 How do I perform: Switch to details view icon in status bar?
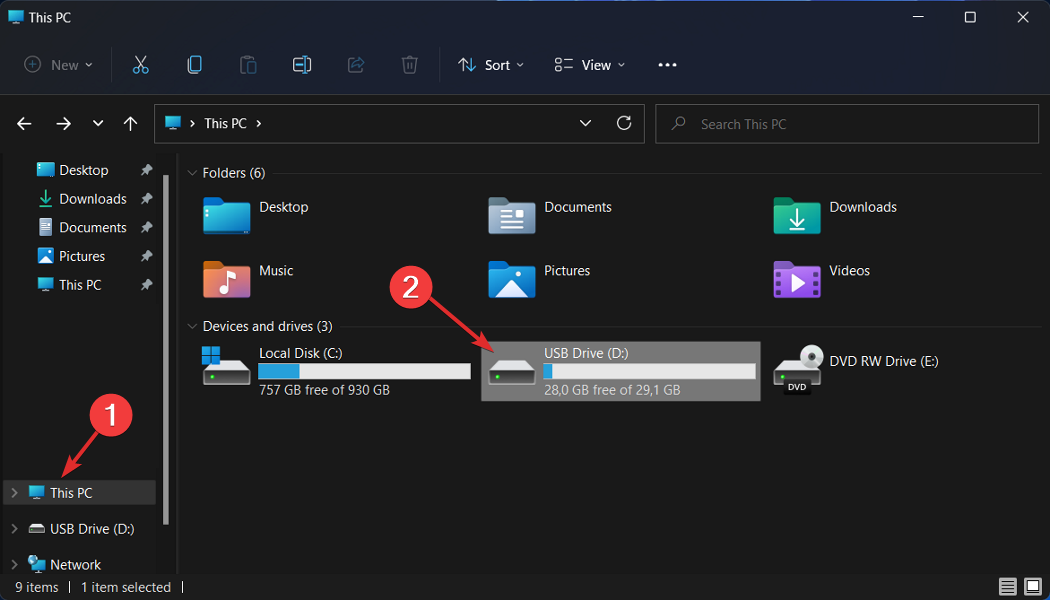1007,587
